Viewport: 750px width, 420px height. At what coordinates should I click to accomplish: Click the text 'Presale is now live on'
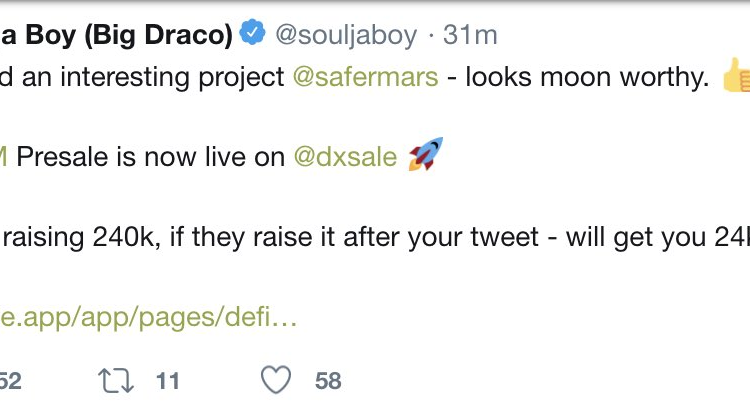pos(151,158)
